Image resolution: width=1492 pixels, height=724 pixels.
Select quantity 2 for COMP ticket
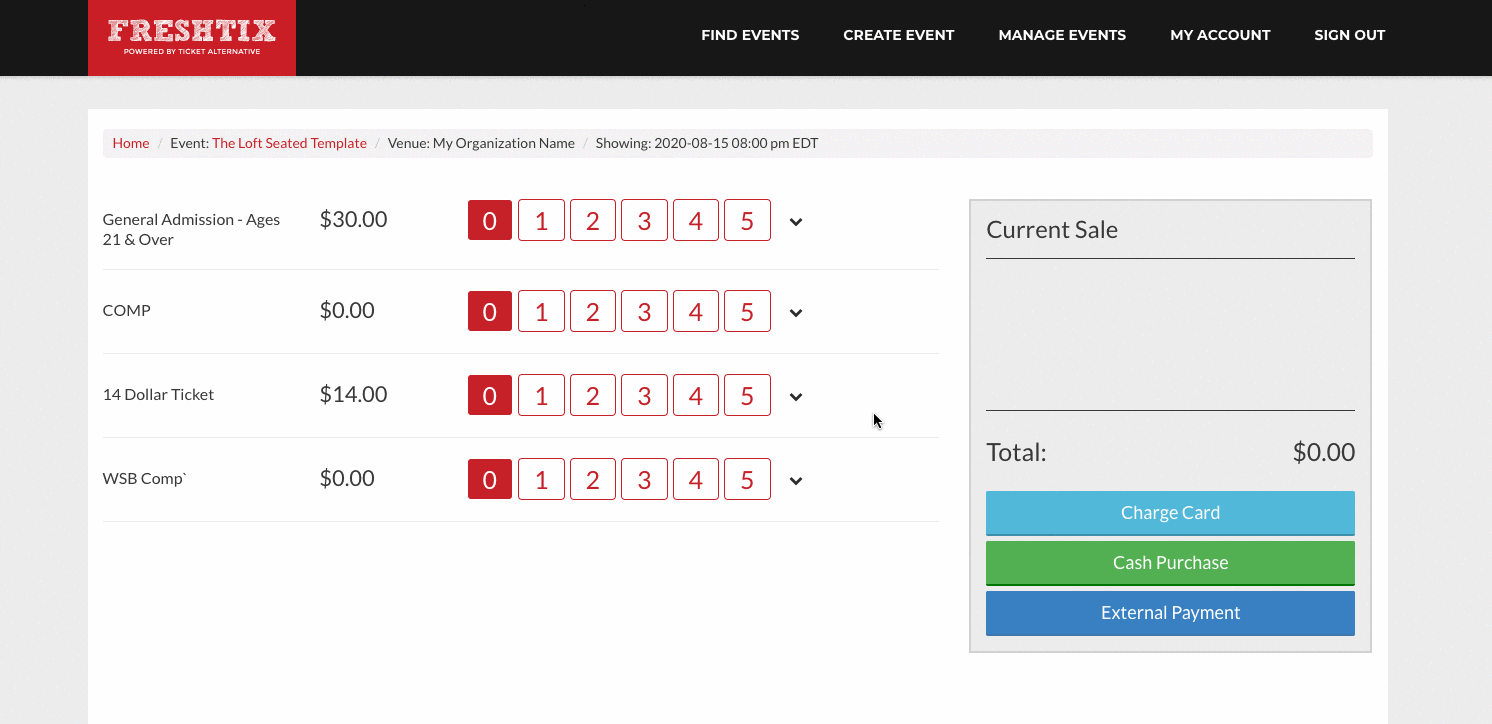593,311
